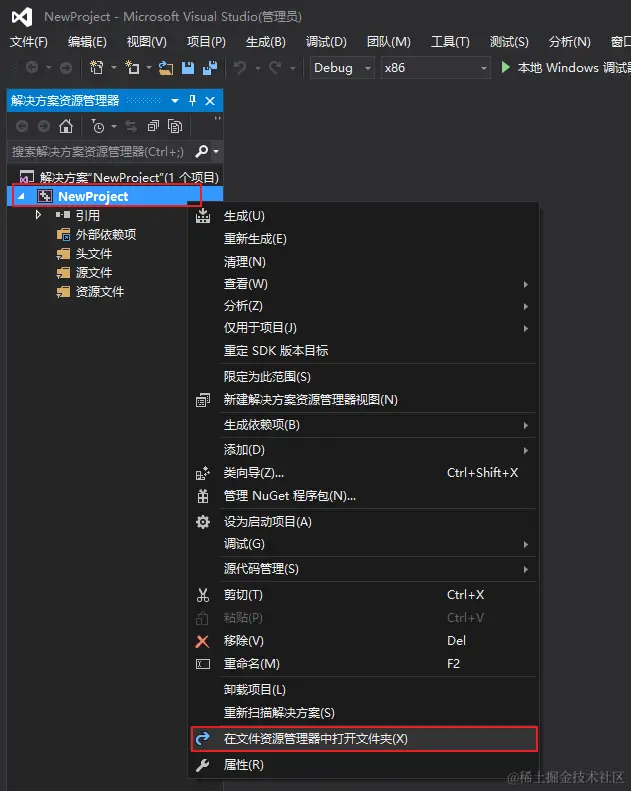
Task: Click the green start debugging play icon
Action: click(505, 67)
